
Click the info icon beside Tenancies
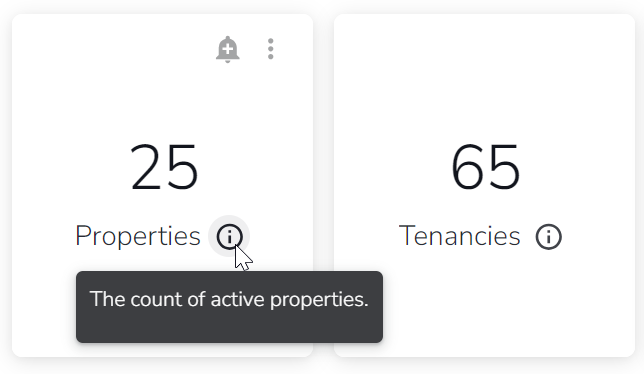[548, 236]
